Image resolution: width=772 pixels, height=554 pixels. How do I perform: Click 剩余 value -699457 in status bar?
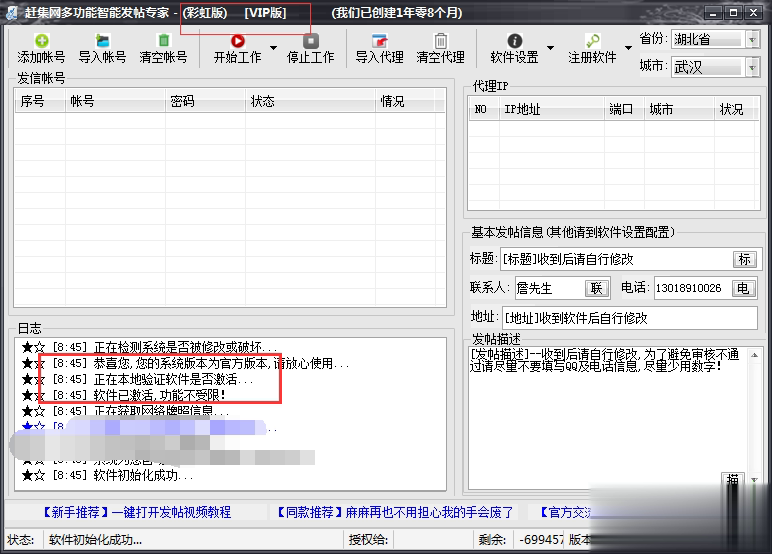pyautogui.click(x=542, y=540)
